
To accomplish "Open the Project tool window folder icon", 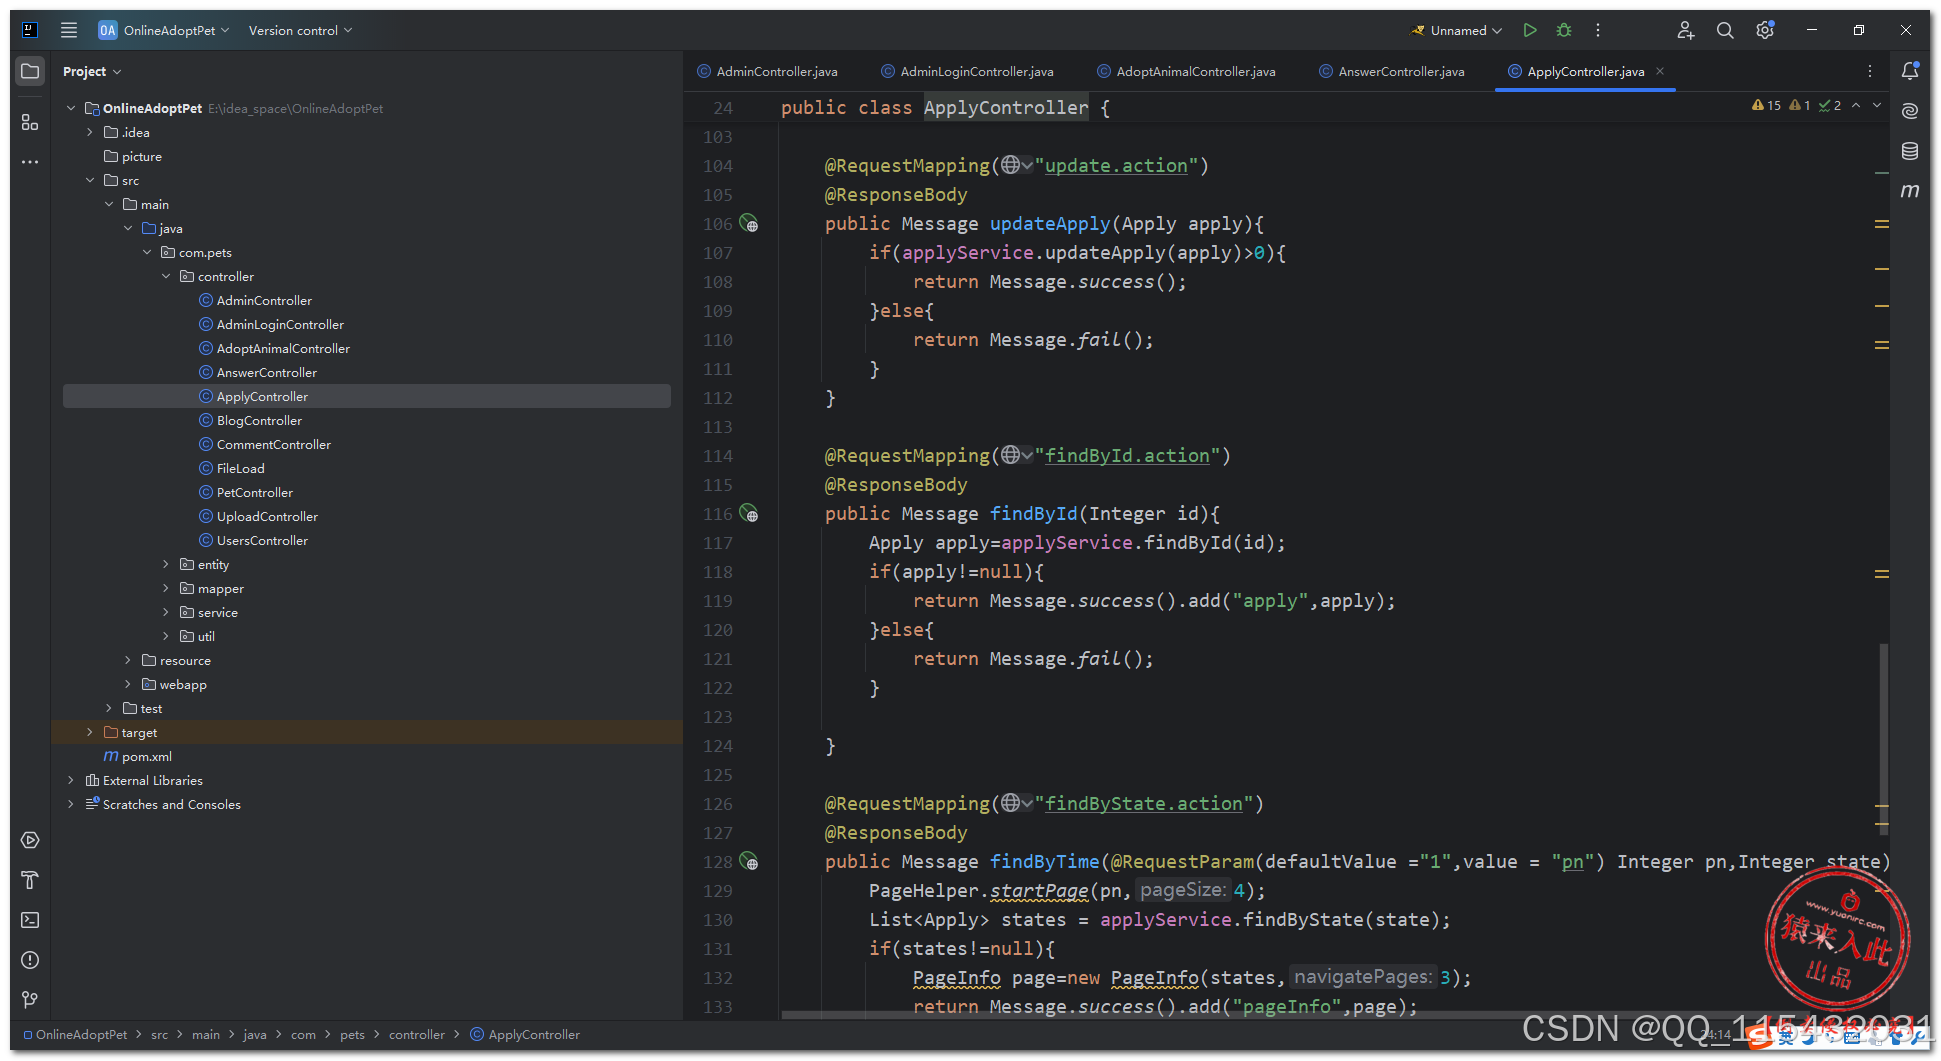I will click(x=30, y=71).
